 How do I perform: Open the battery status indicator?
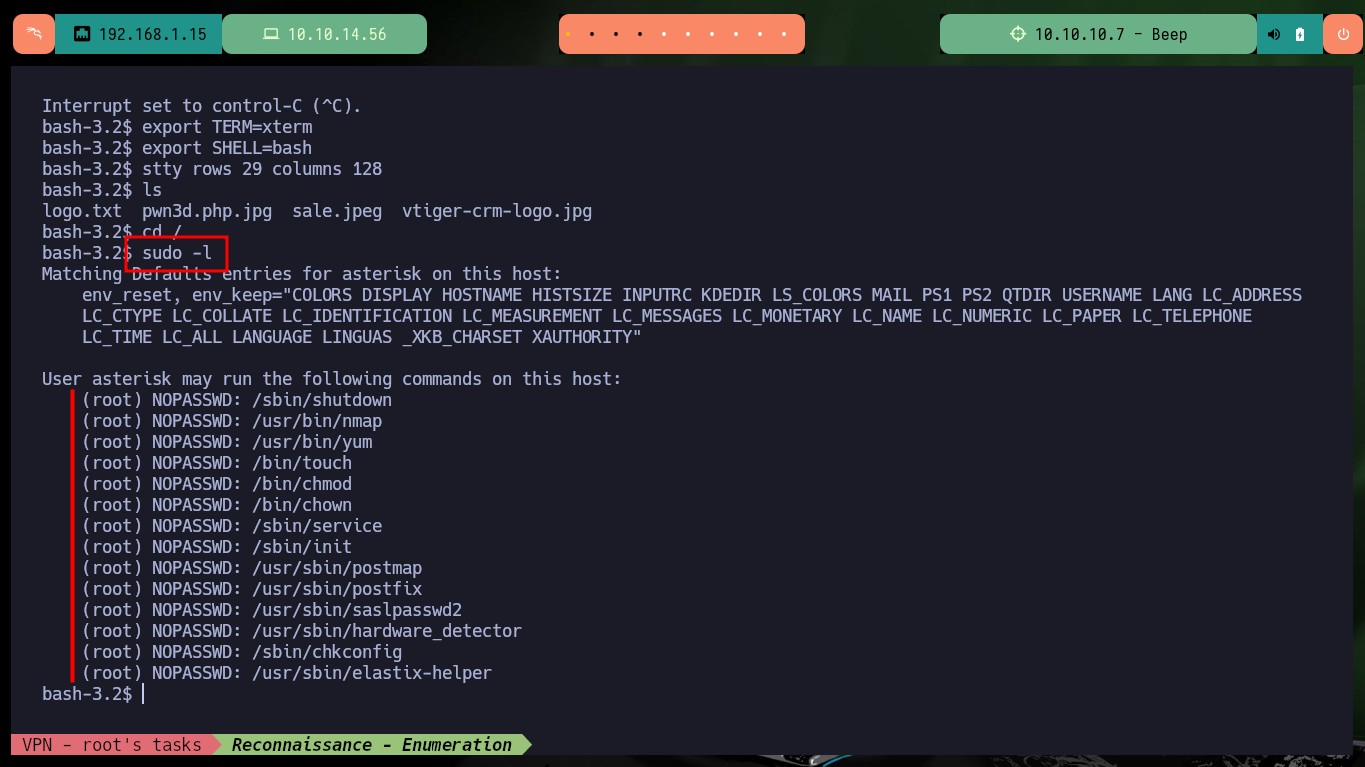[1300, 34]
